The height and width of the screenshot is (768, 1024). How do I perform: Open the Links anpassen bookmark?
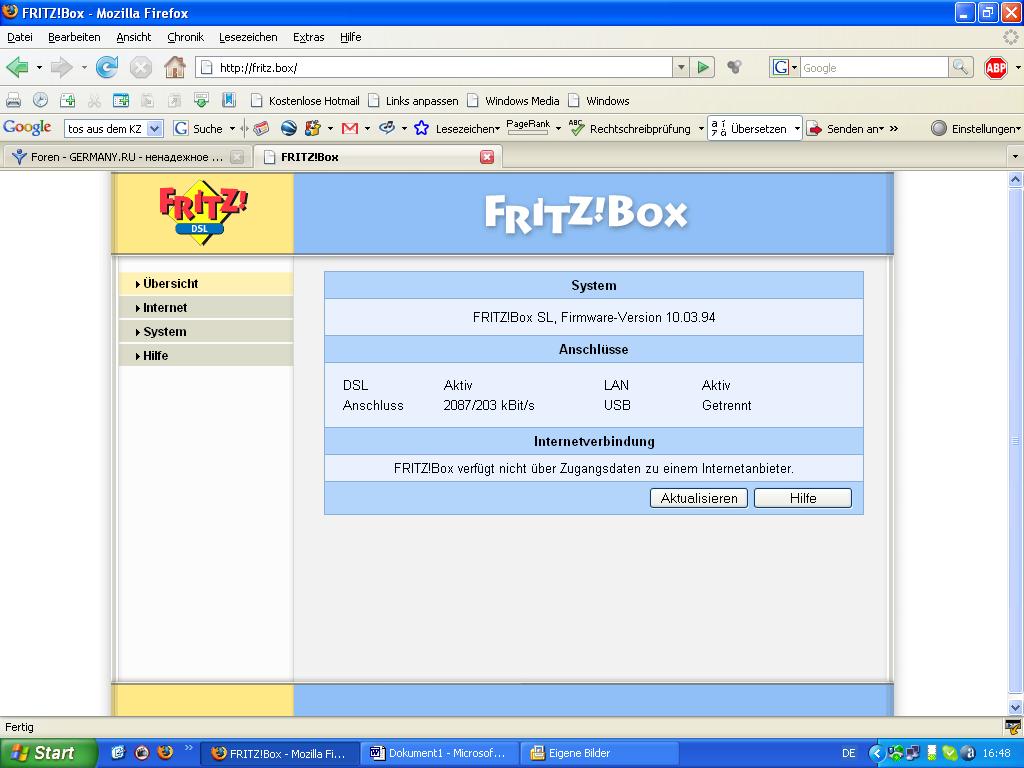pyautogui.click(x=413, y=101)
